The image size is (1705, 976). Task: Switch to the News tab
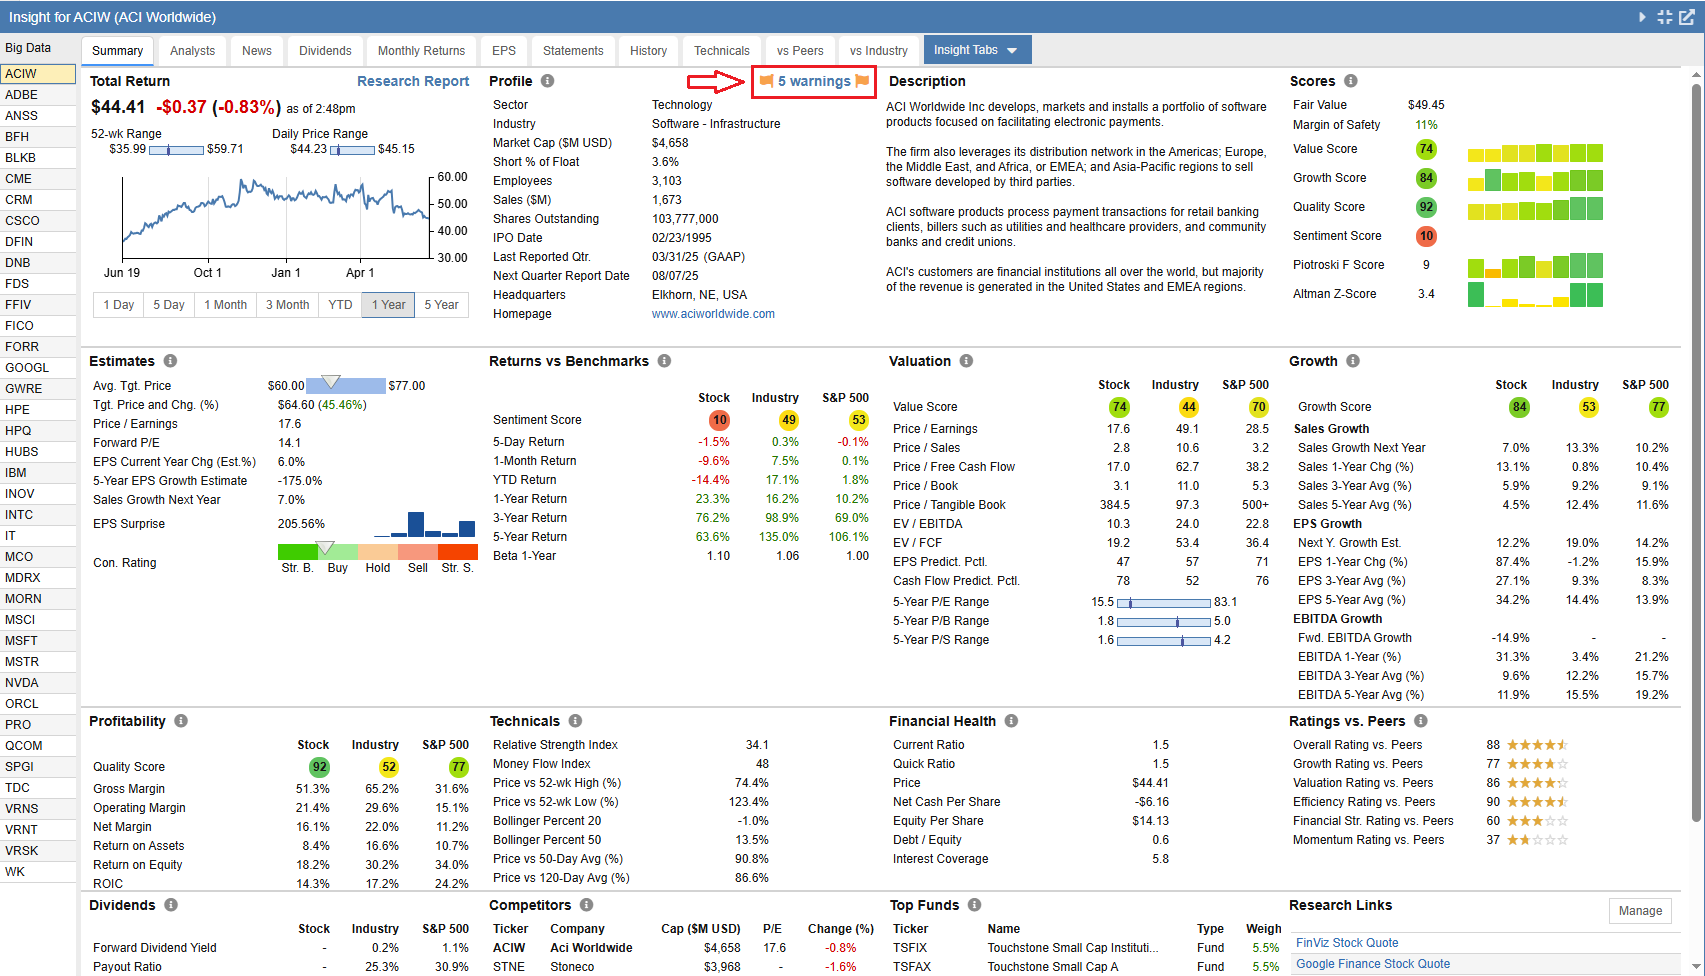pos(257,51)
